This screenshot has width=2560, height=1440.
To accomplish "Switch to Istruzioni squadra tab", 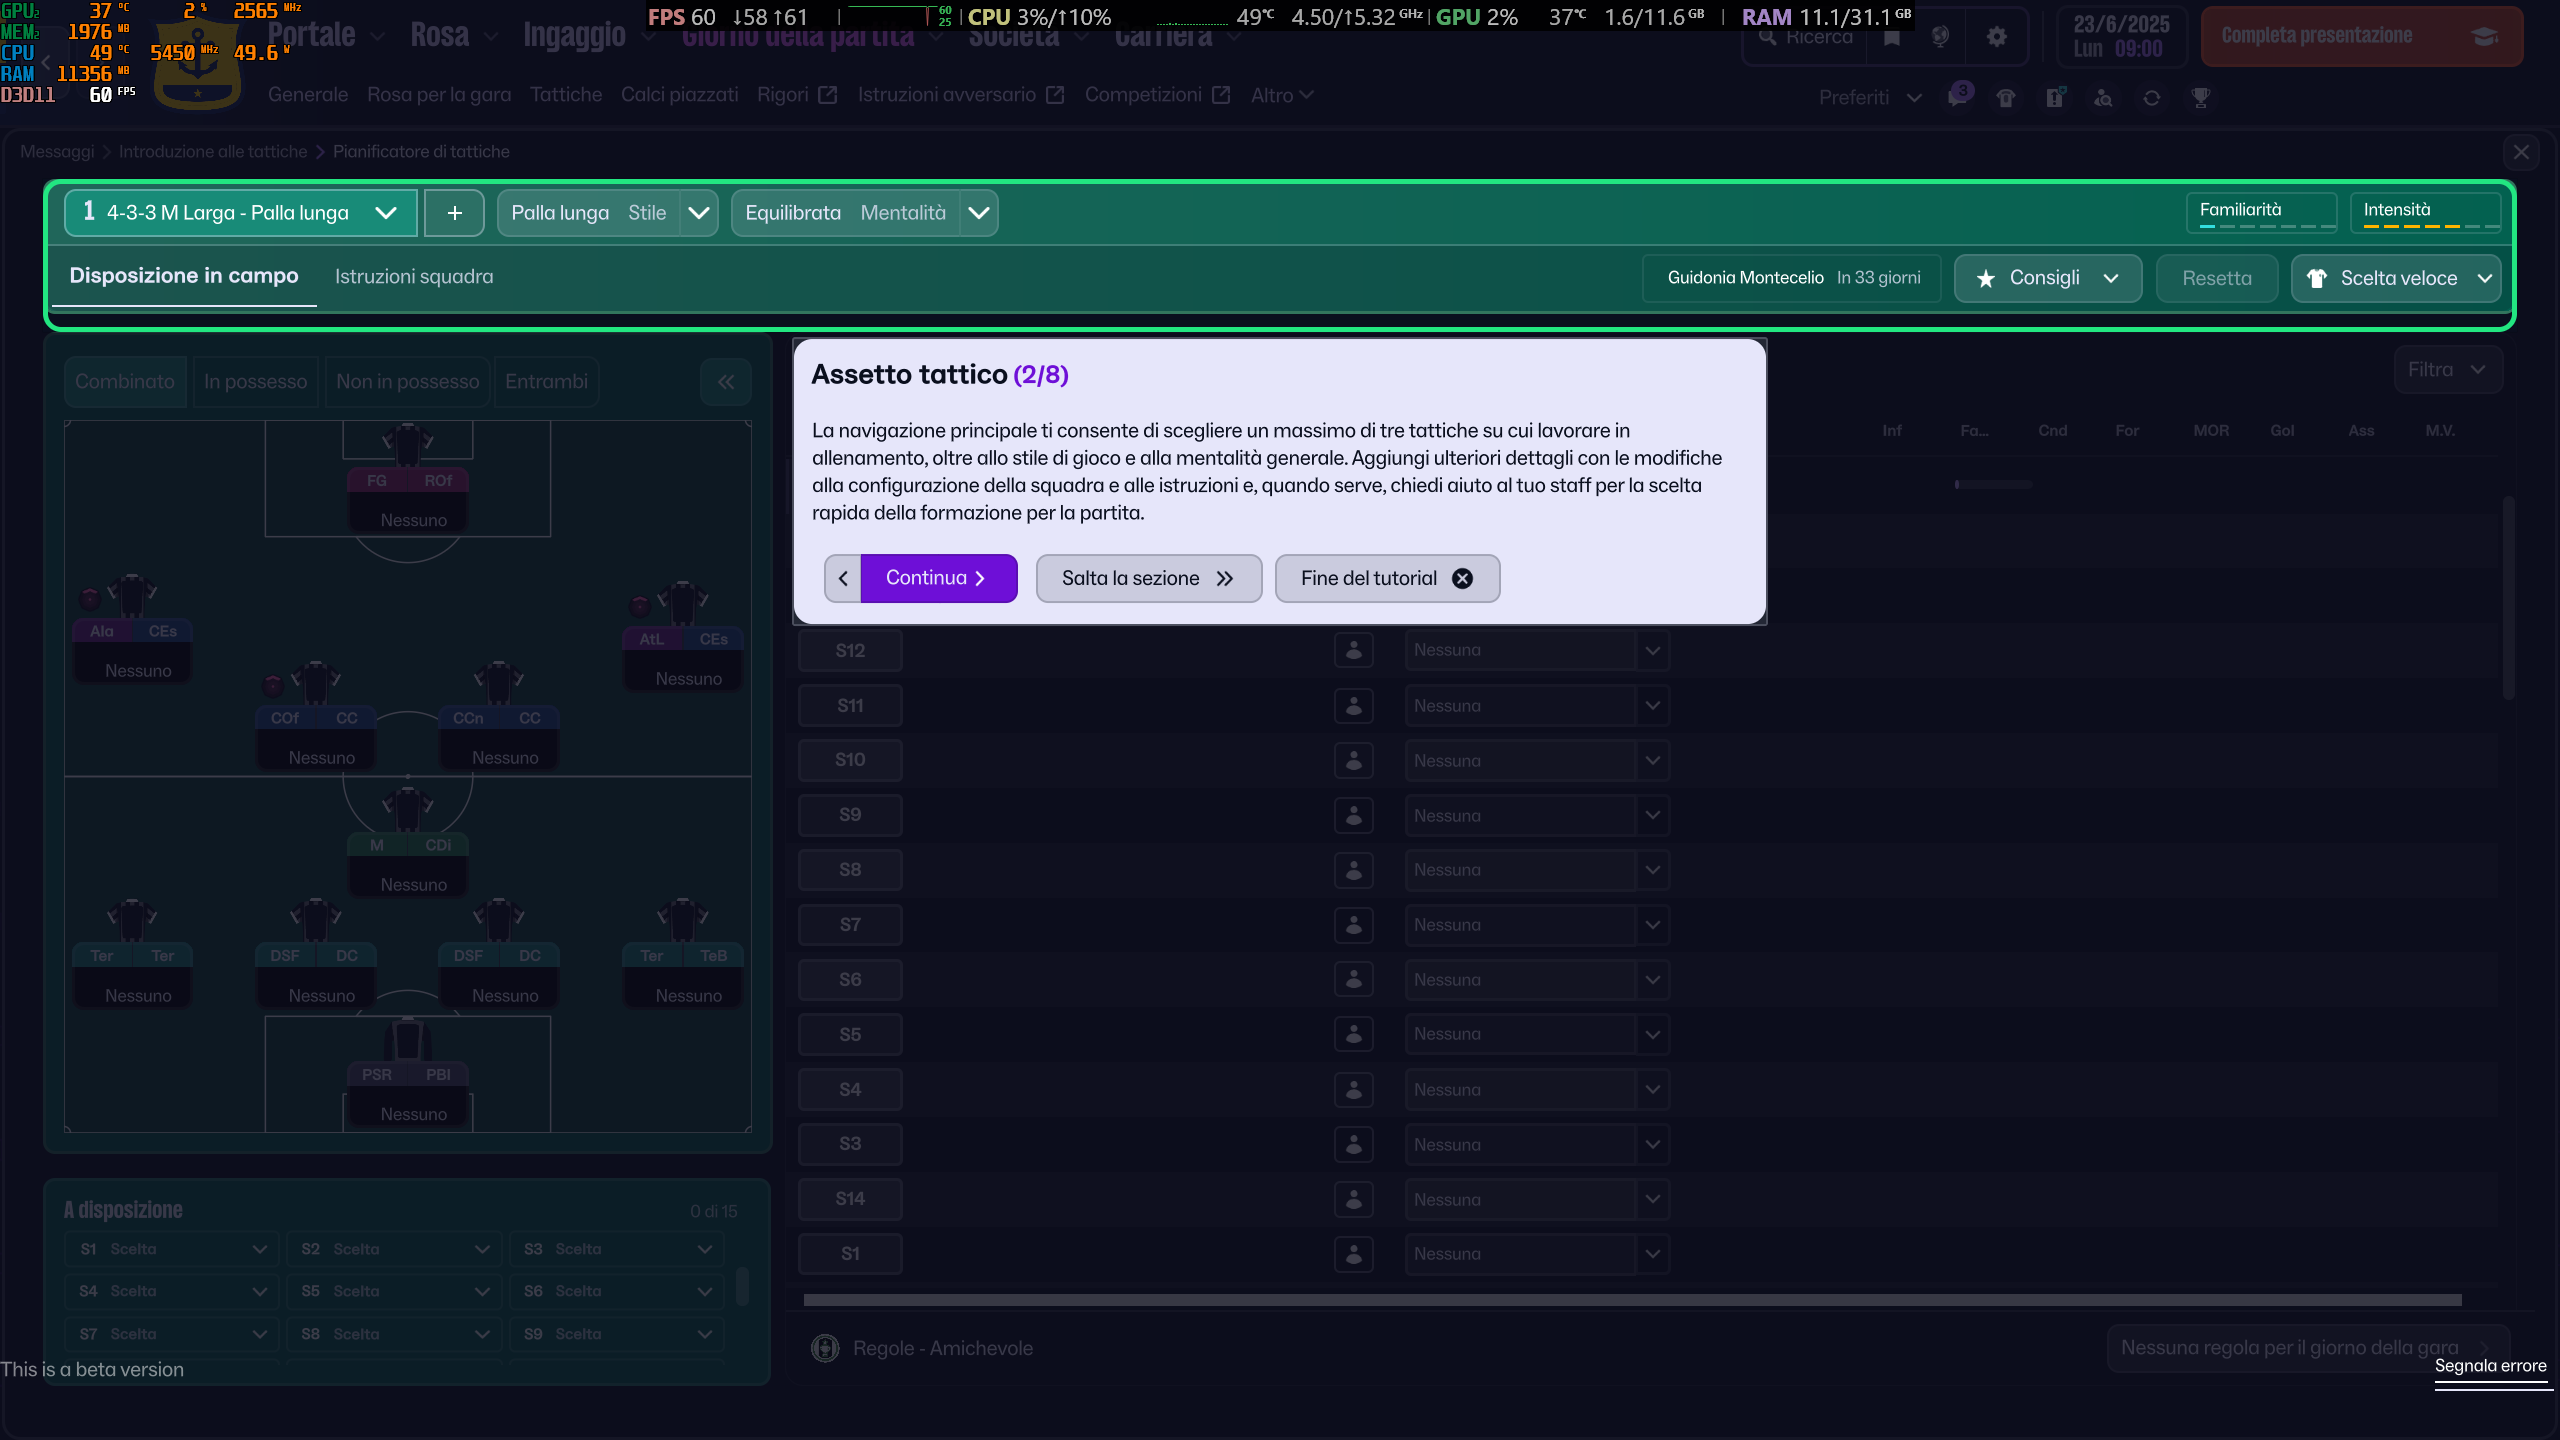I will tap(414, 277).
